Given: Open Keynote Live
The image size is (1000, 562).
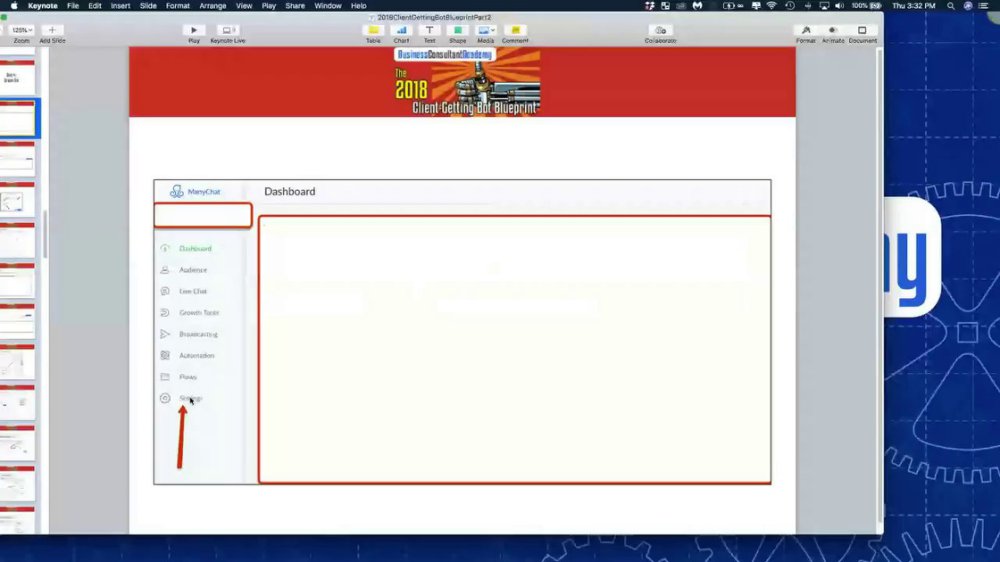Looking at the screenshot, I should coord(228,30).
